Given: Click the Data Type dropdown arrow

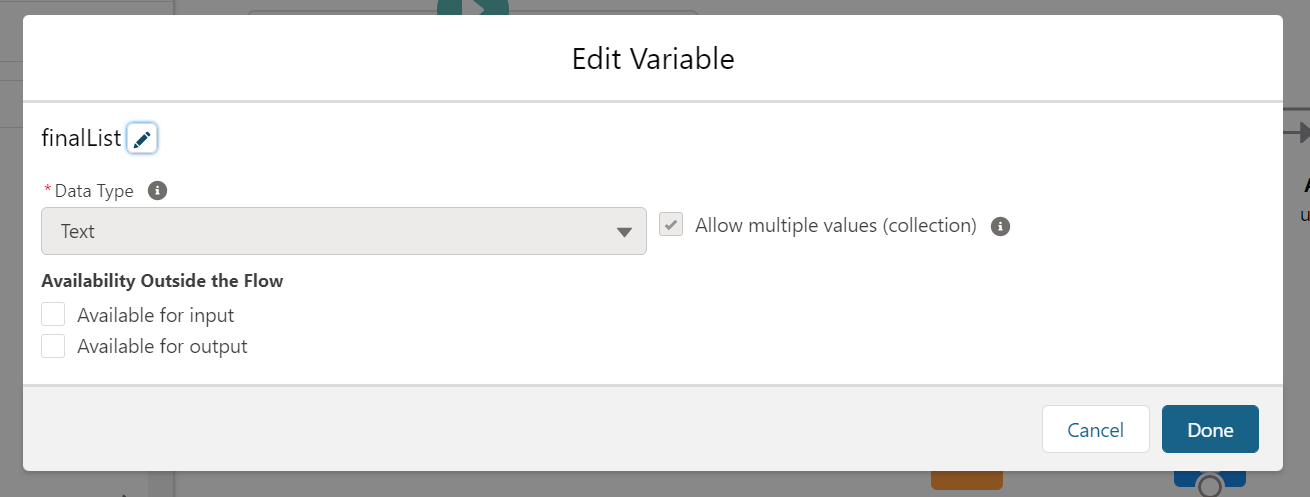Looking at the screenshot, I should [x=624, y=232].
